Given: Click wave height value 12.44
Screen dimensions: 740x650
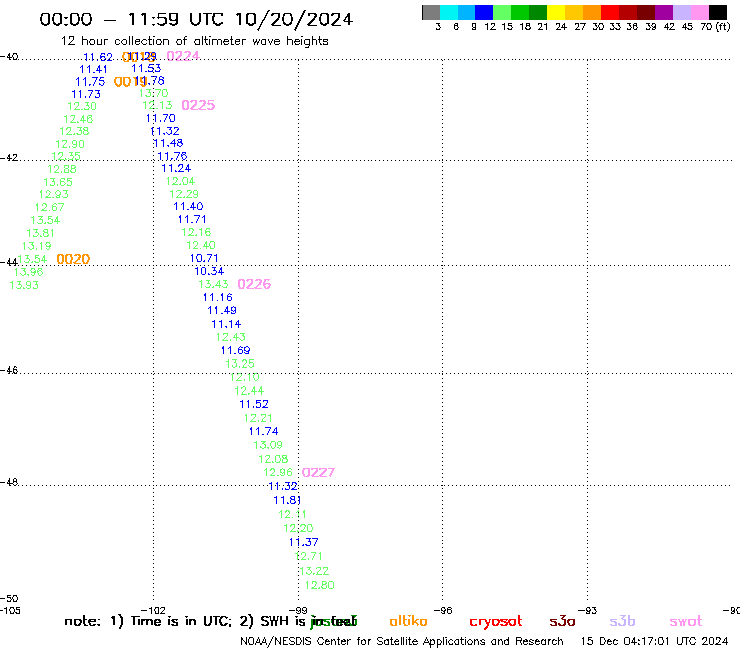Looking at the screenshot, I should (x=249, y=391).
